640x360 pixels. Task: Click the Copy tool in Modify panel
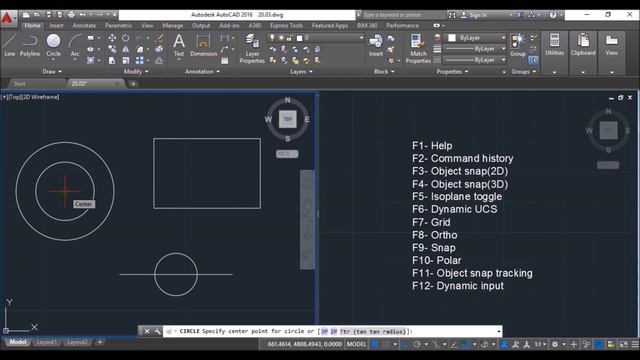pos(112,49)
